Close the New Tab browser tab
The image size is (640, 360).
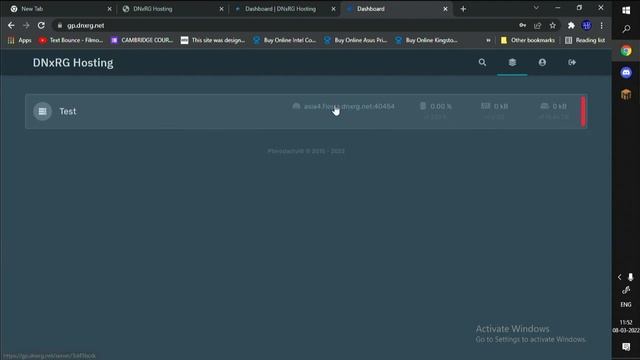(x=109, y=9)
